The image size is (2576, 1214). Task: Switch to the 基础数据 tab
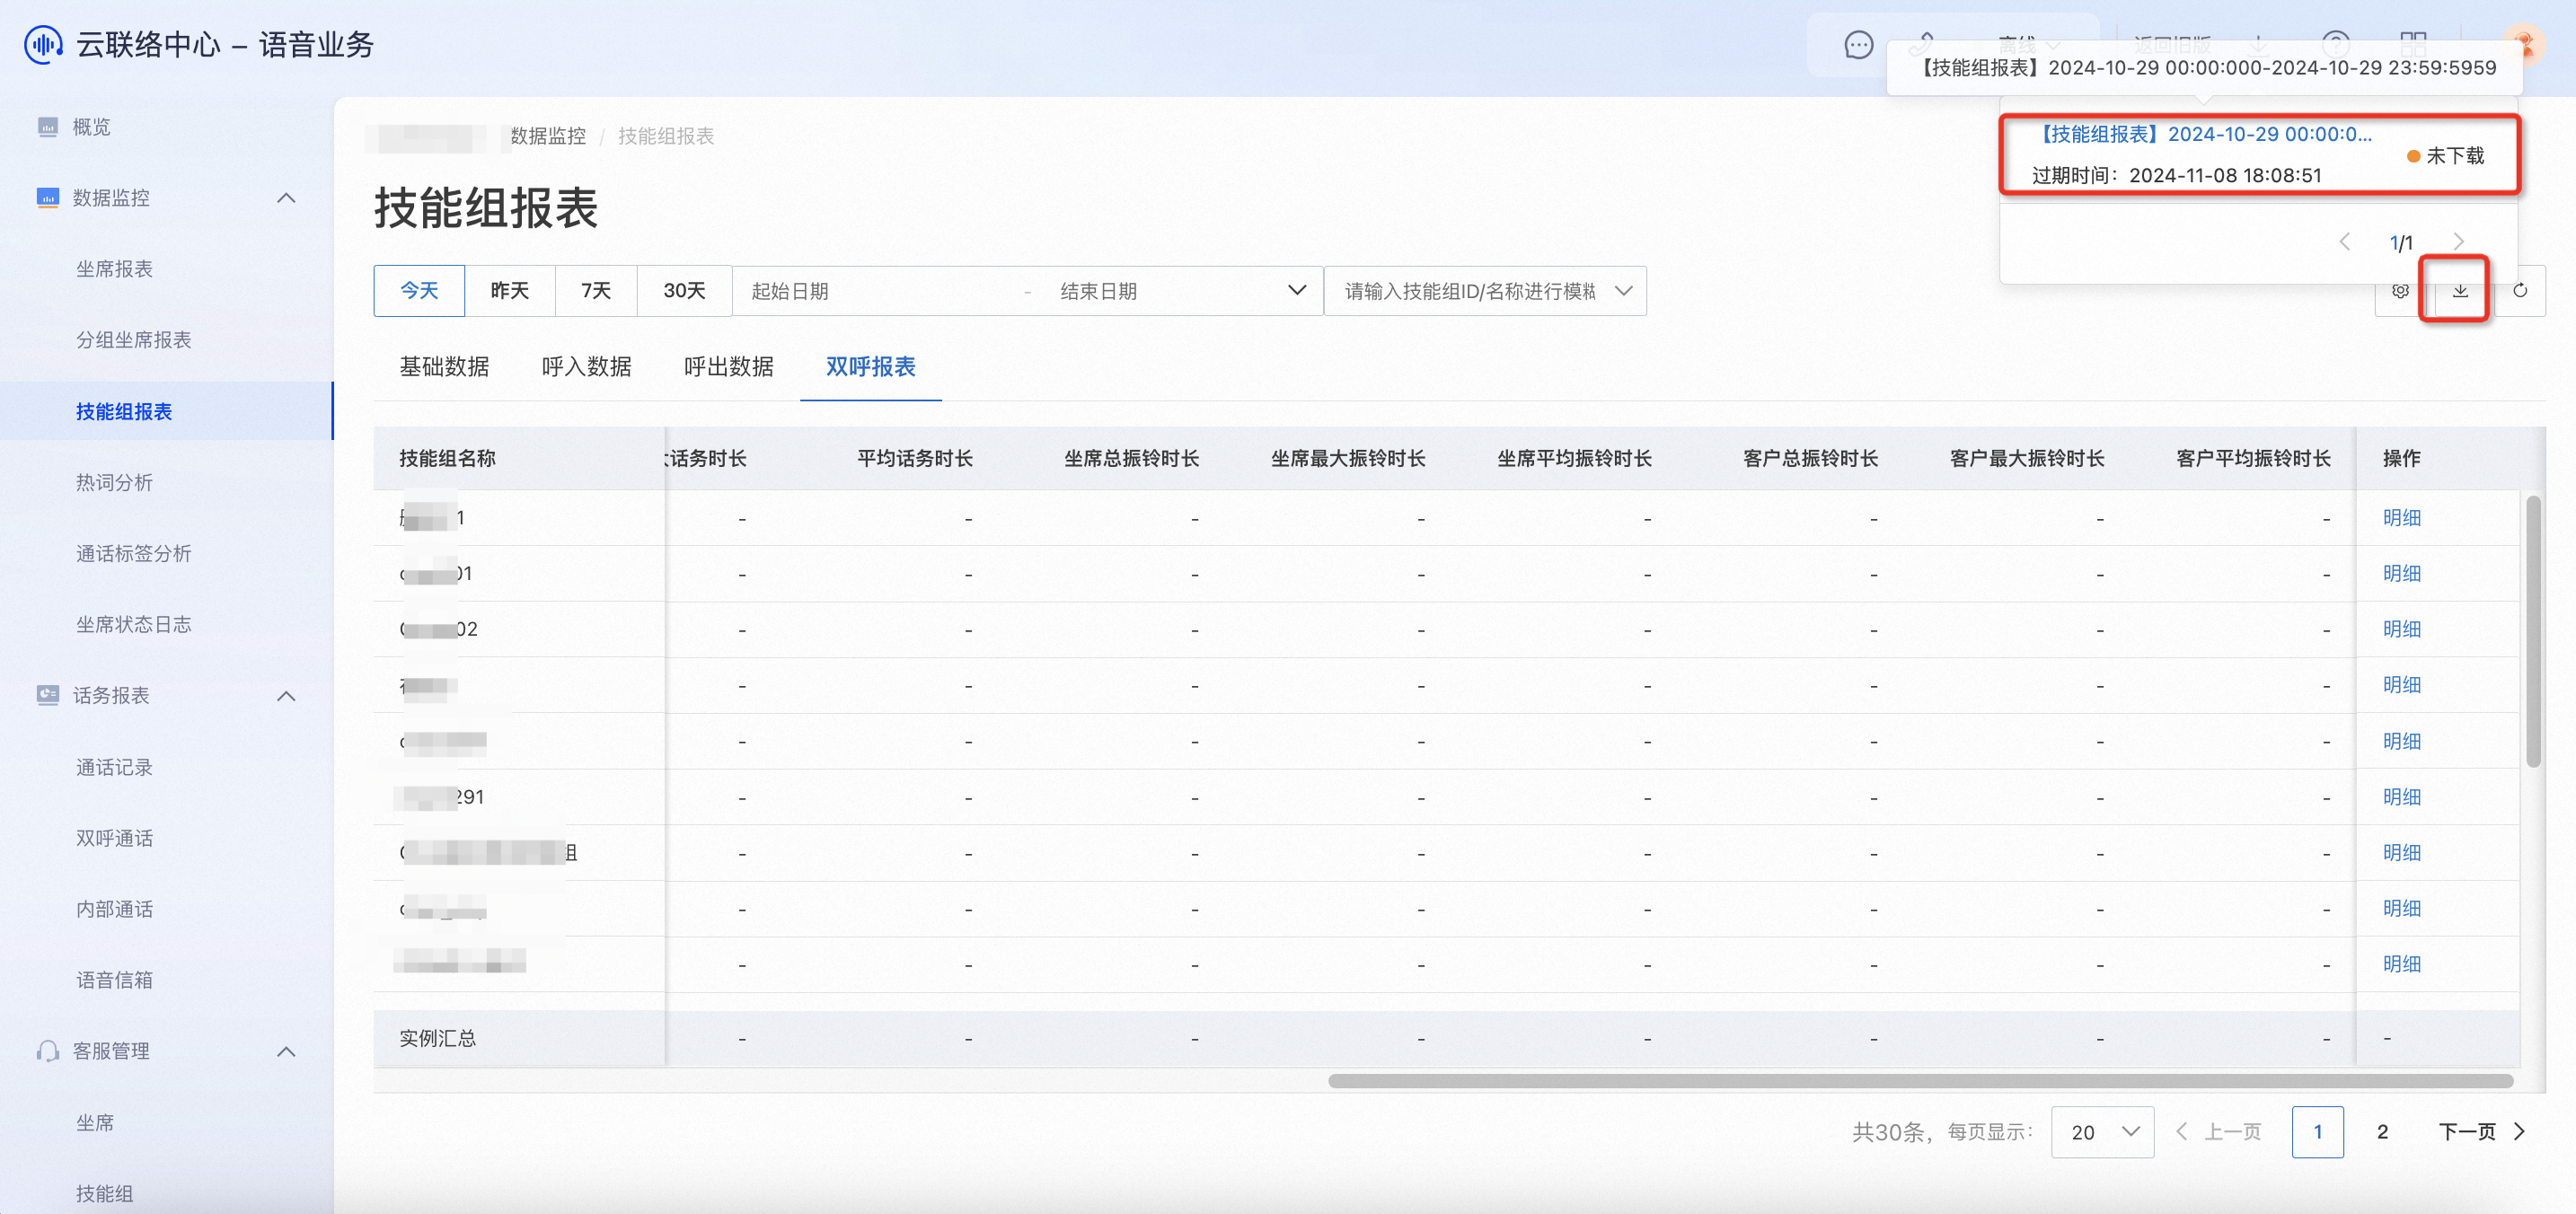(444, 367)
